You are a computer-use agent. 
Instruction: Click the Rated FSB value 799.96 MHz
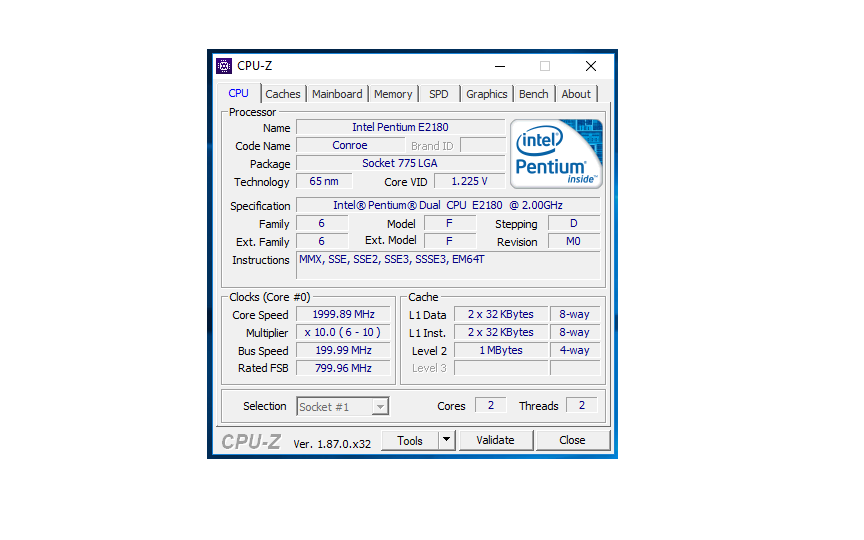point(343,368)
